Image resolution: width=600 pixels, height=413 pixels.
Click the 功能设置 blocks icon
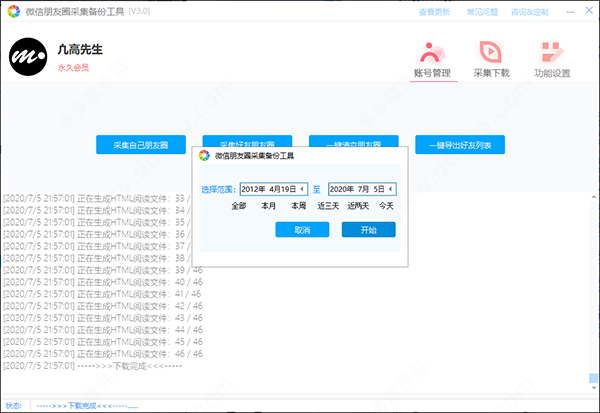(552, 52)
